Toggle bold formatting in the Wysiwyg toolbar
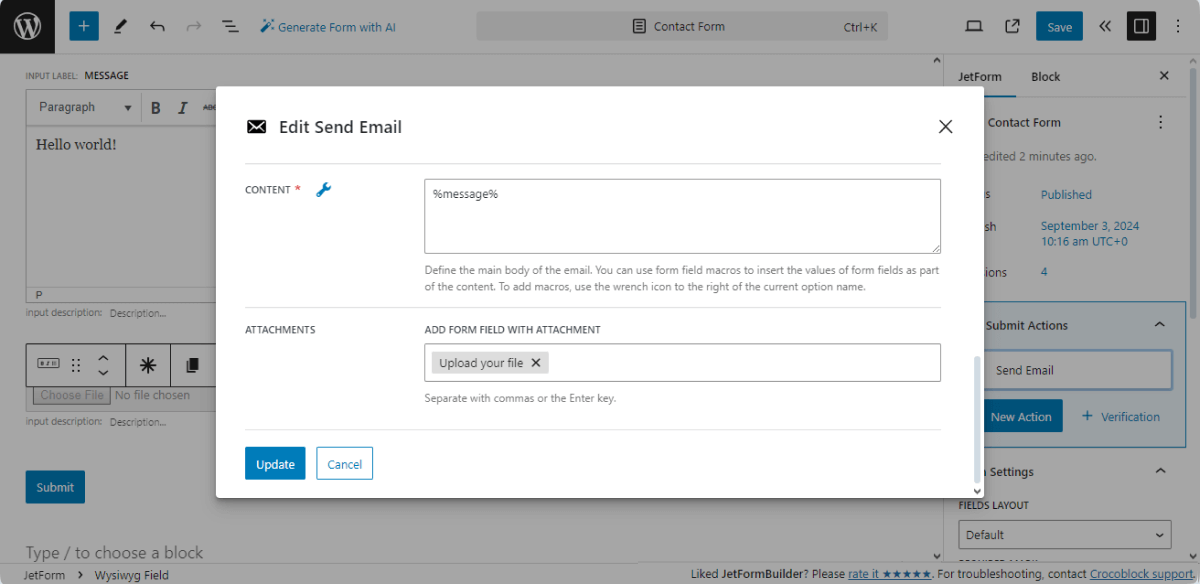Viewport: 1200px width, 584px height. [x=156, y=107]
